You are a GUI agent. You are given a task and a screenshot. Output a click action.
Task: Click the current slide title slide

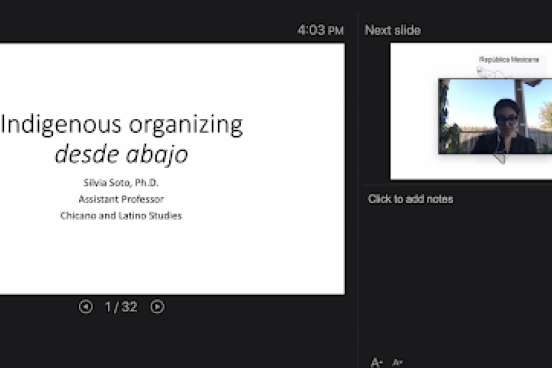[x=172, y=169]
